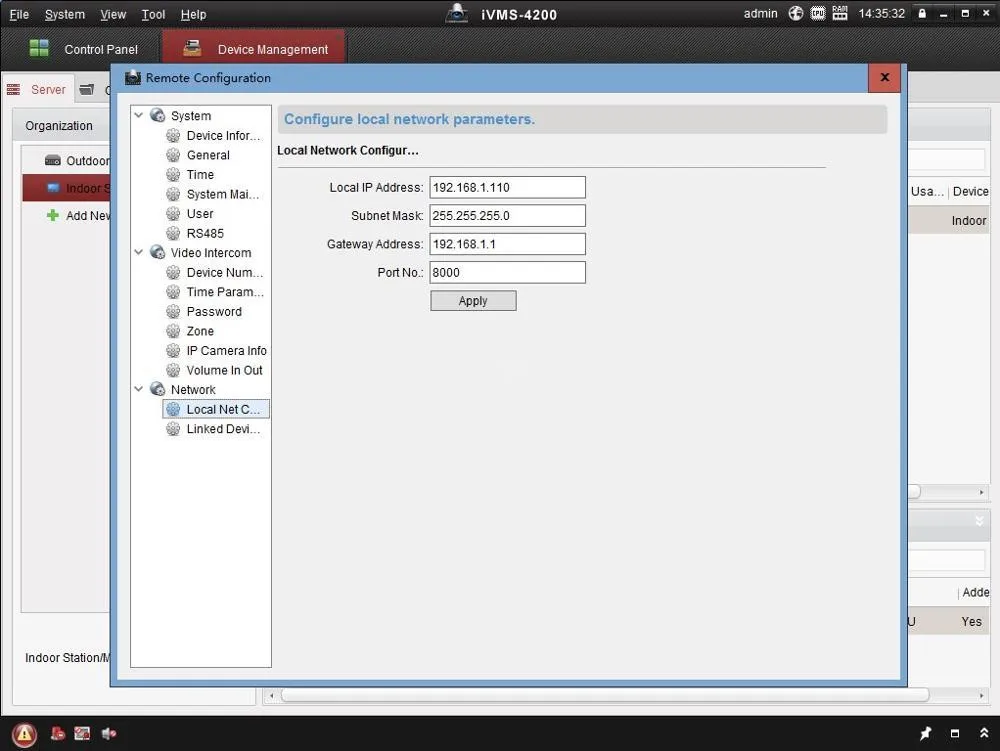The image size is (1000, 751).
Task: Click the Video Intercom node globe icon
Action: click(x=158, y=252)
